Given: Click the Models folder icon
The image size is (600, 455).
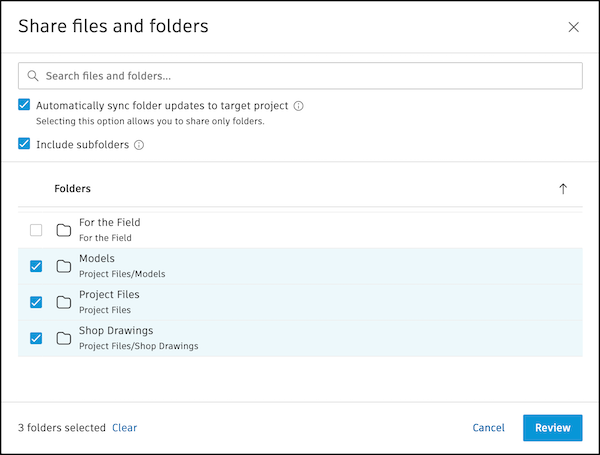Looking at the screenshot, I should [x=64, y=266].
